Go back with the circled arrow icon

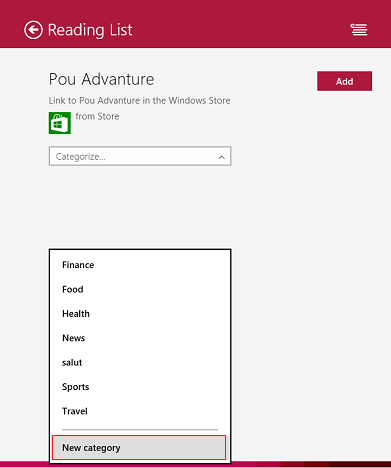33,30
